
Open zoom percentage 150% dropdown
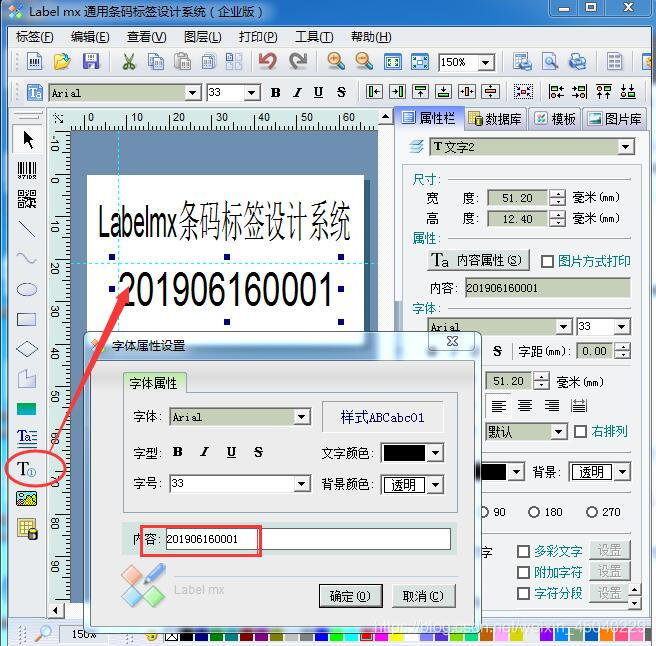(486, 63)
